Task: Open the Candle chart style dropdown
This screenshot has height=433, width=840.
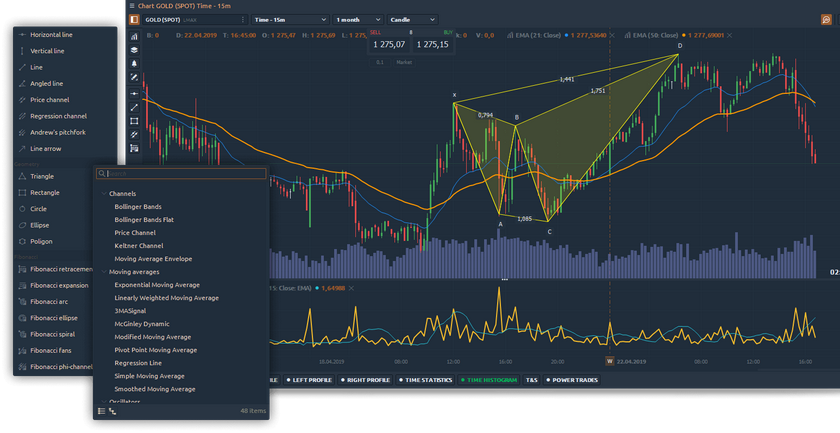Action: pos(412,19)
